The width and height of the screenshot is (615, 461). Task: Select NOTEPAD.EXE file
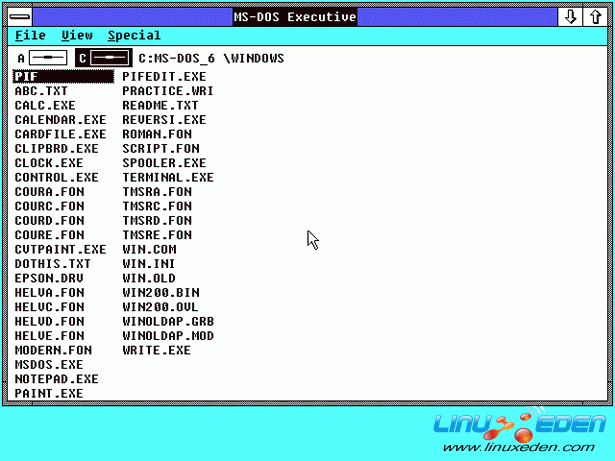click(56, 379)
